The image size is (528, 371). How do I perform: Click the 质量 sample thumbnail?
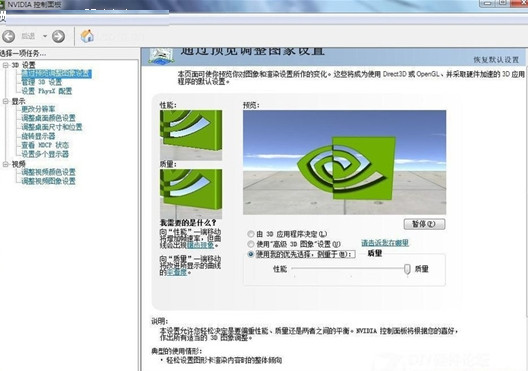click(191, 194)
